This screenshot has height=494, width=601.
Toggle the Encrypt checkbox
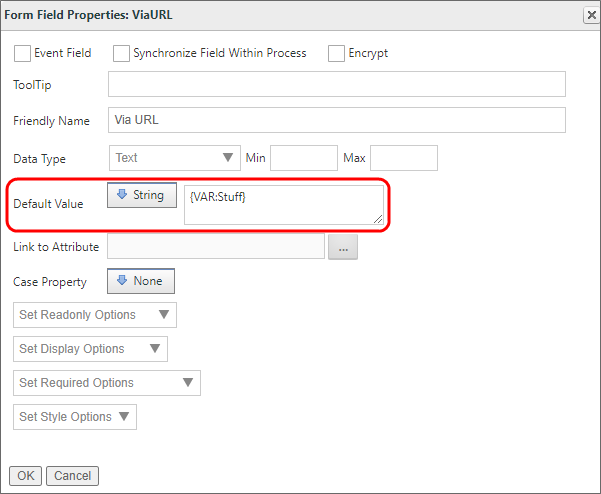tap(336, 53)
